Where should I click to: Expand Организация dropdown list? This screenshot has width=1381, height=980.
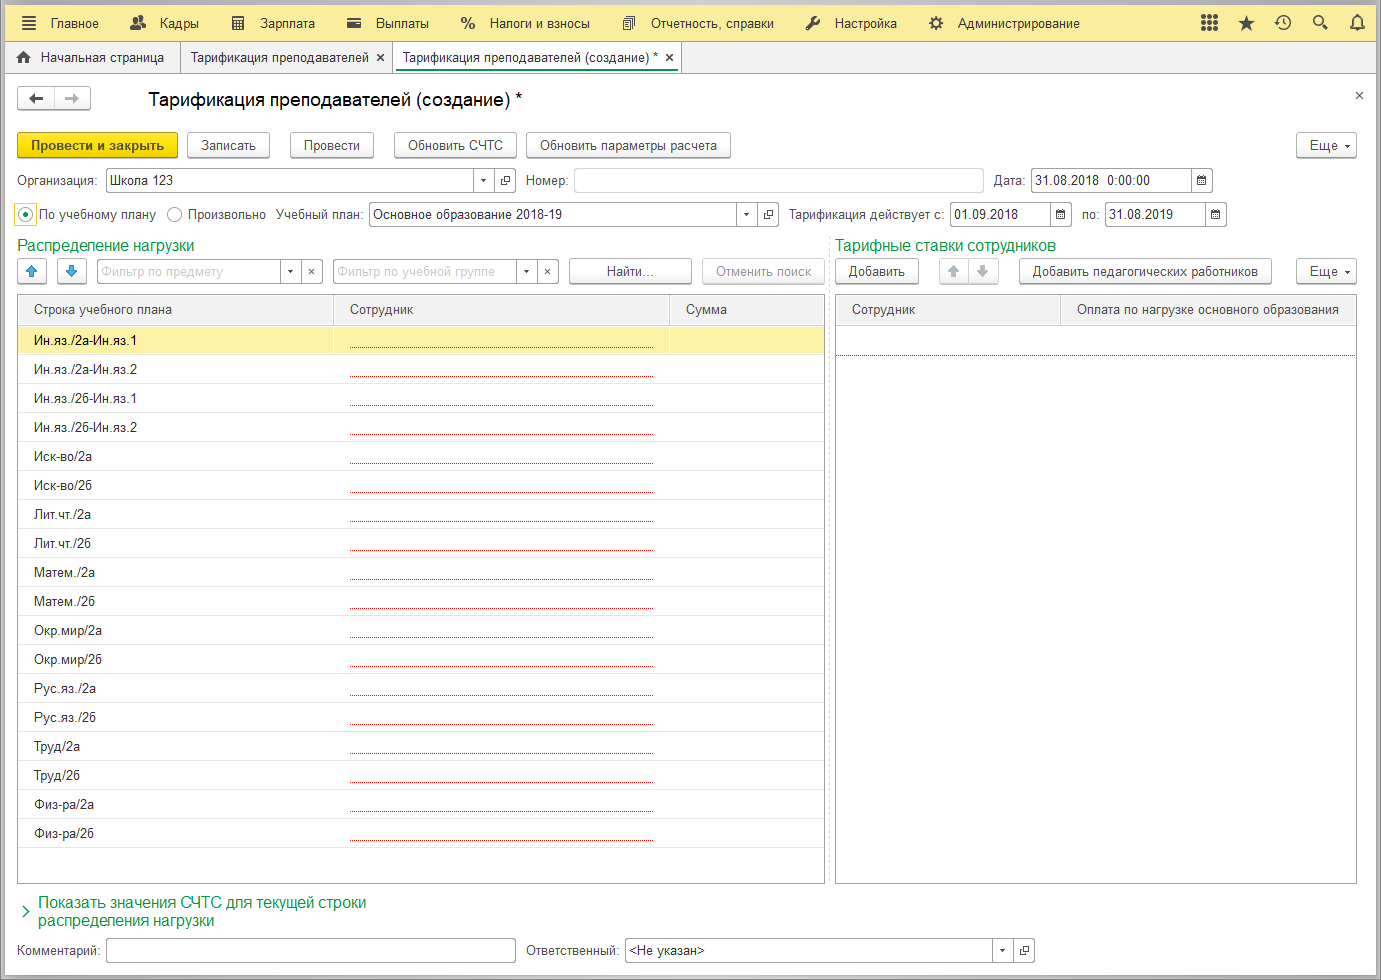coord(484,180)
